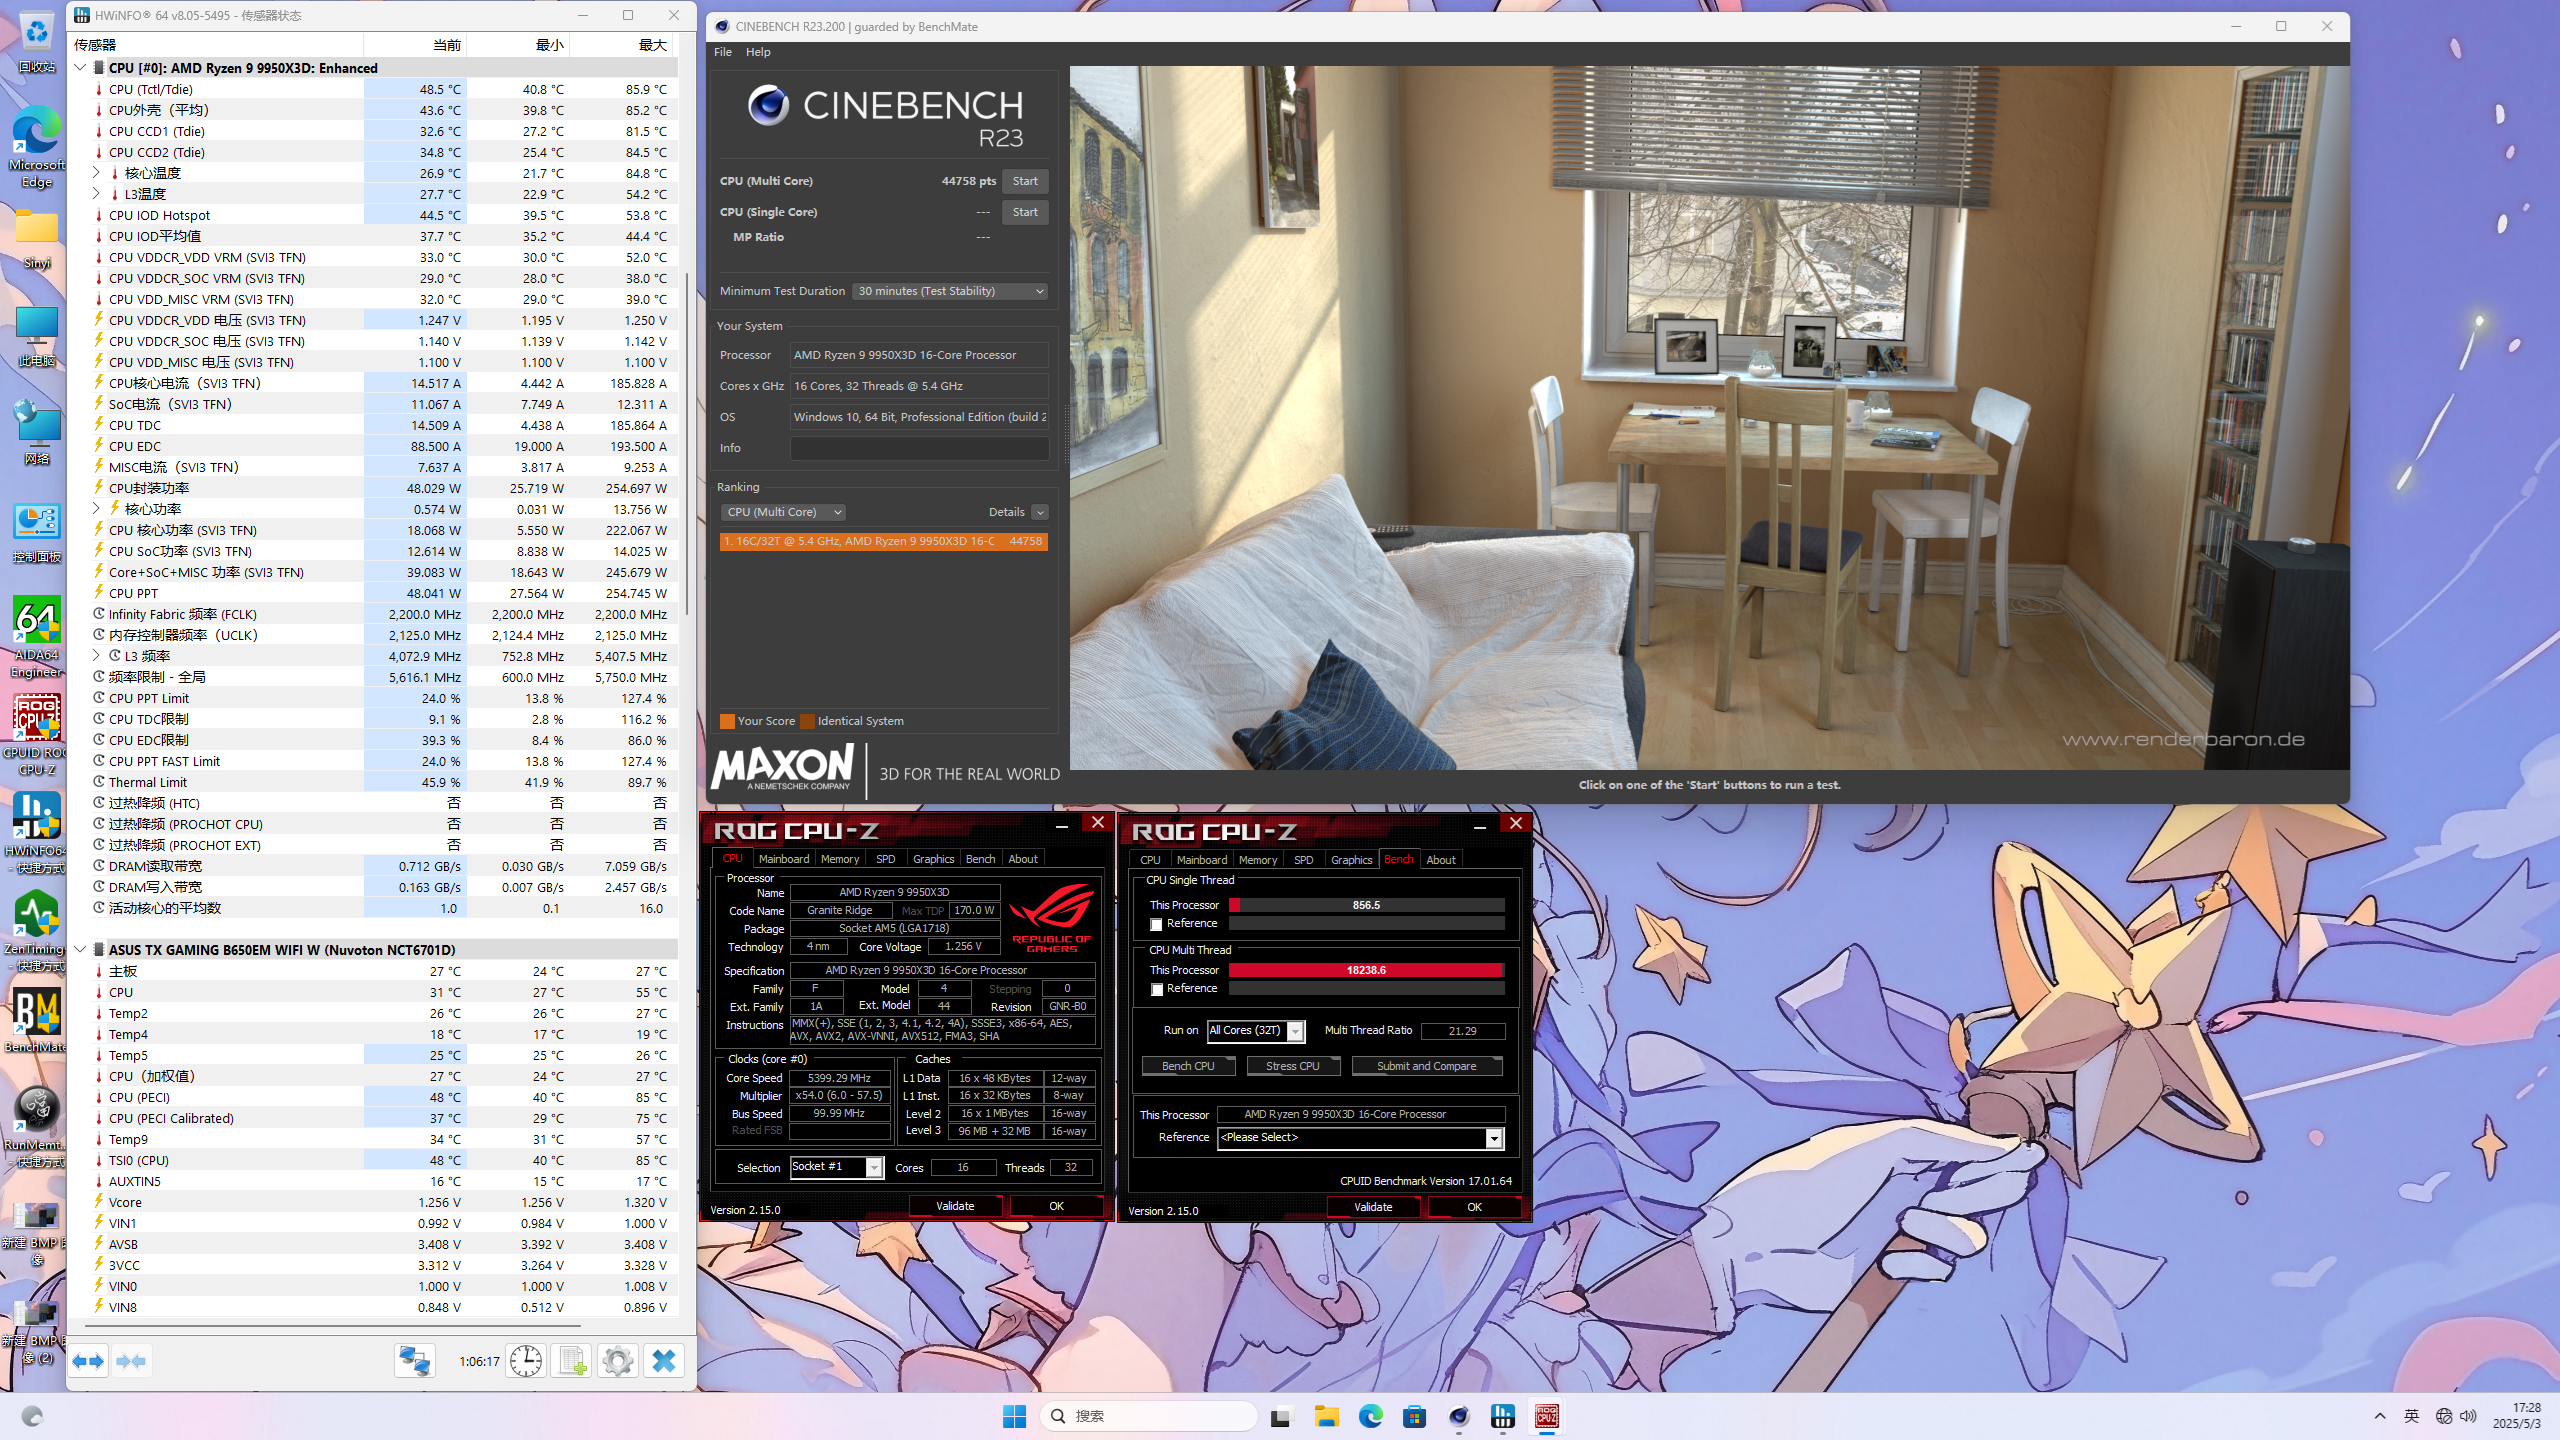Check Reference box under CPU Single Thread
The image size is (2560, 1440).
point(1157,924)
